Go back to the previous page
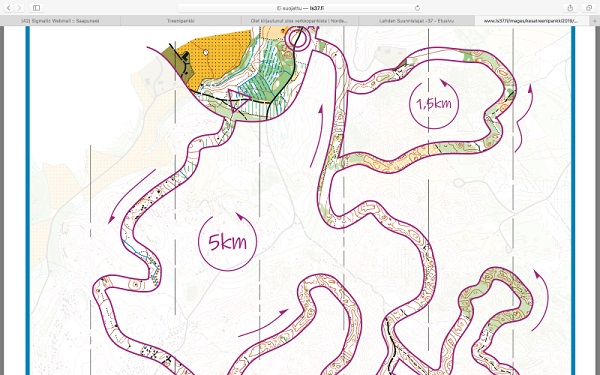The image size is (600, 375). pos(9,8)
